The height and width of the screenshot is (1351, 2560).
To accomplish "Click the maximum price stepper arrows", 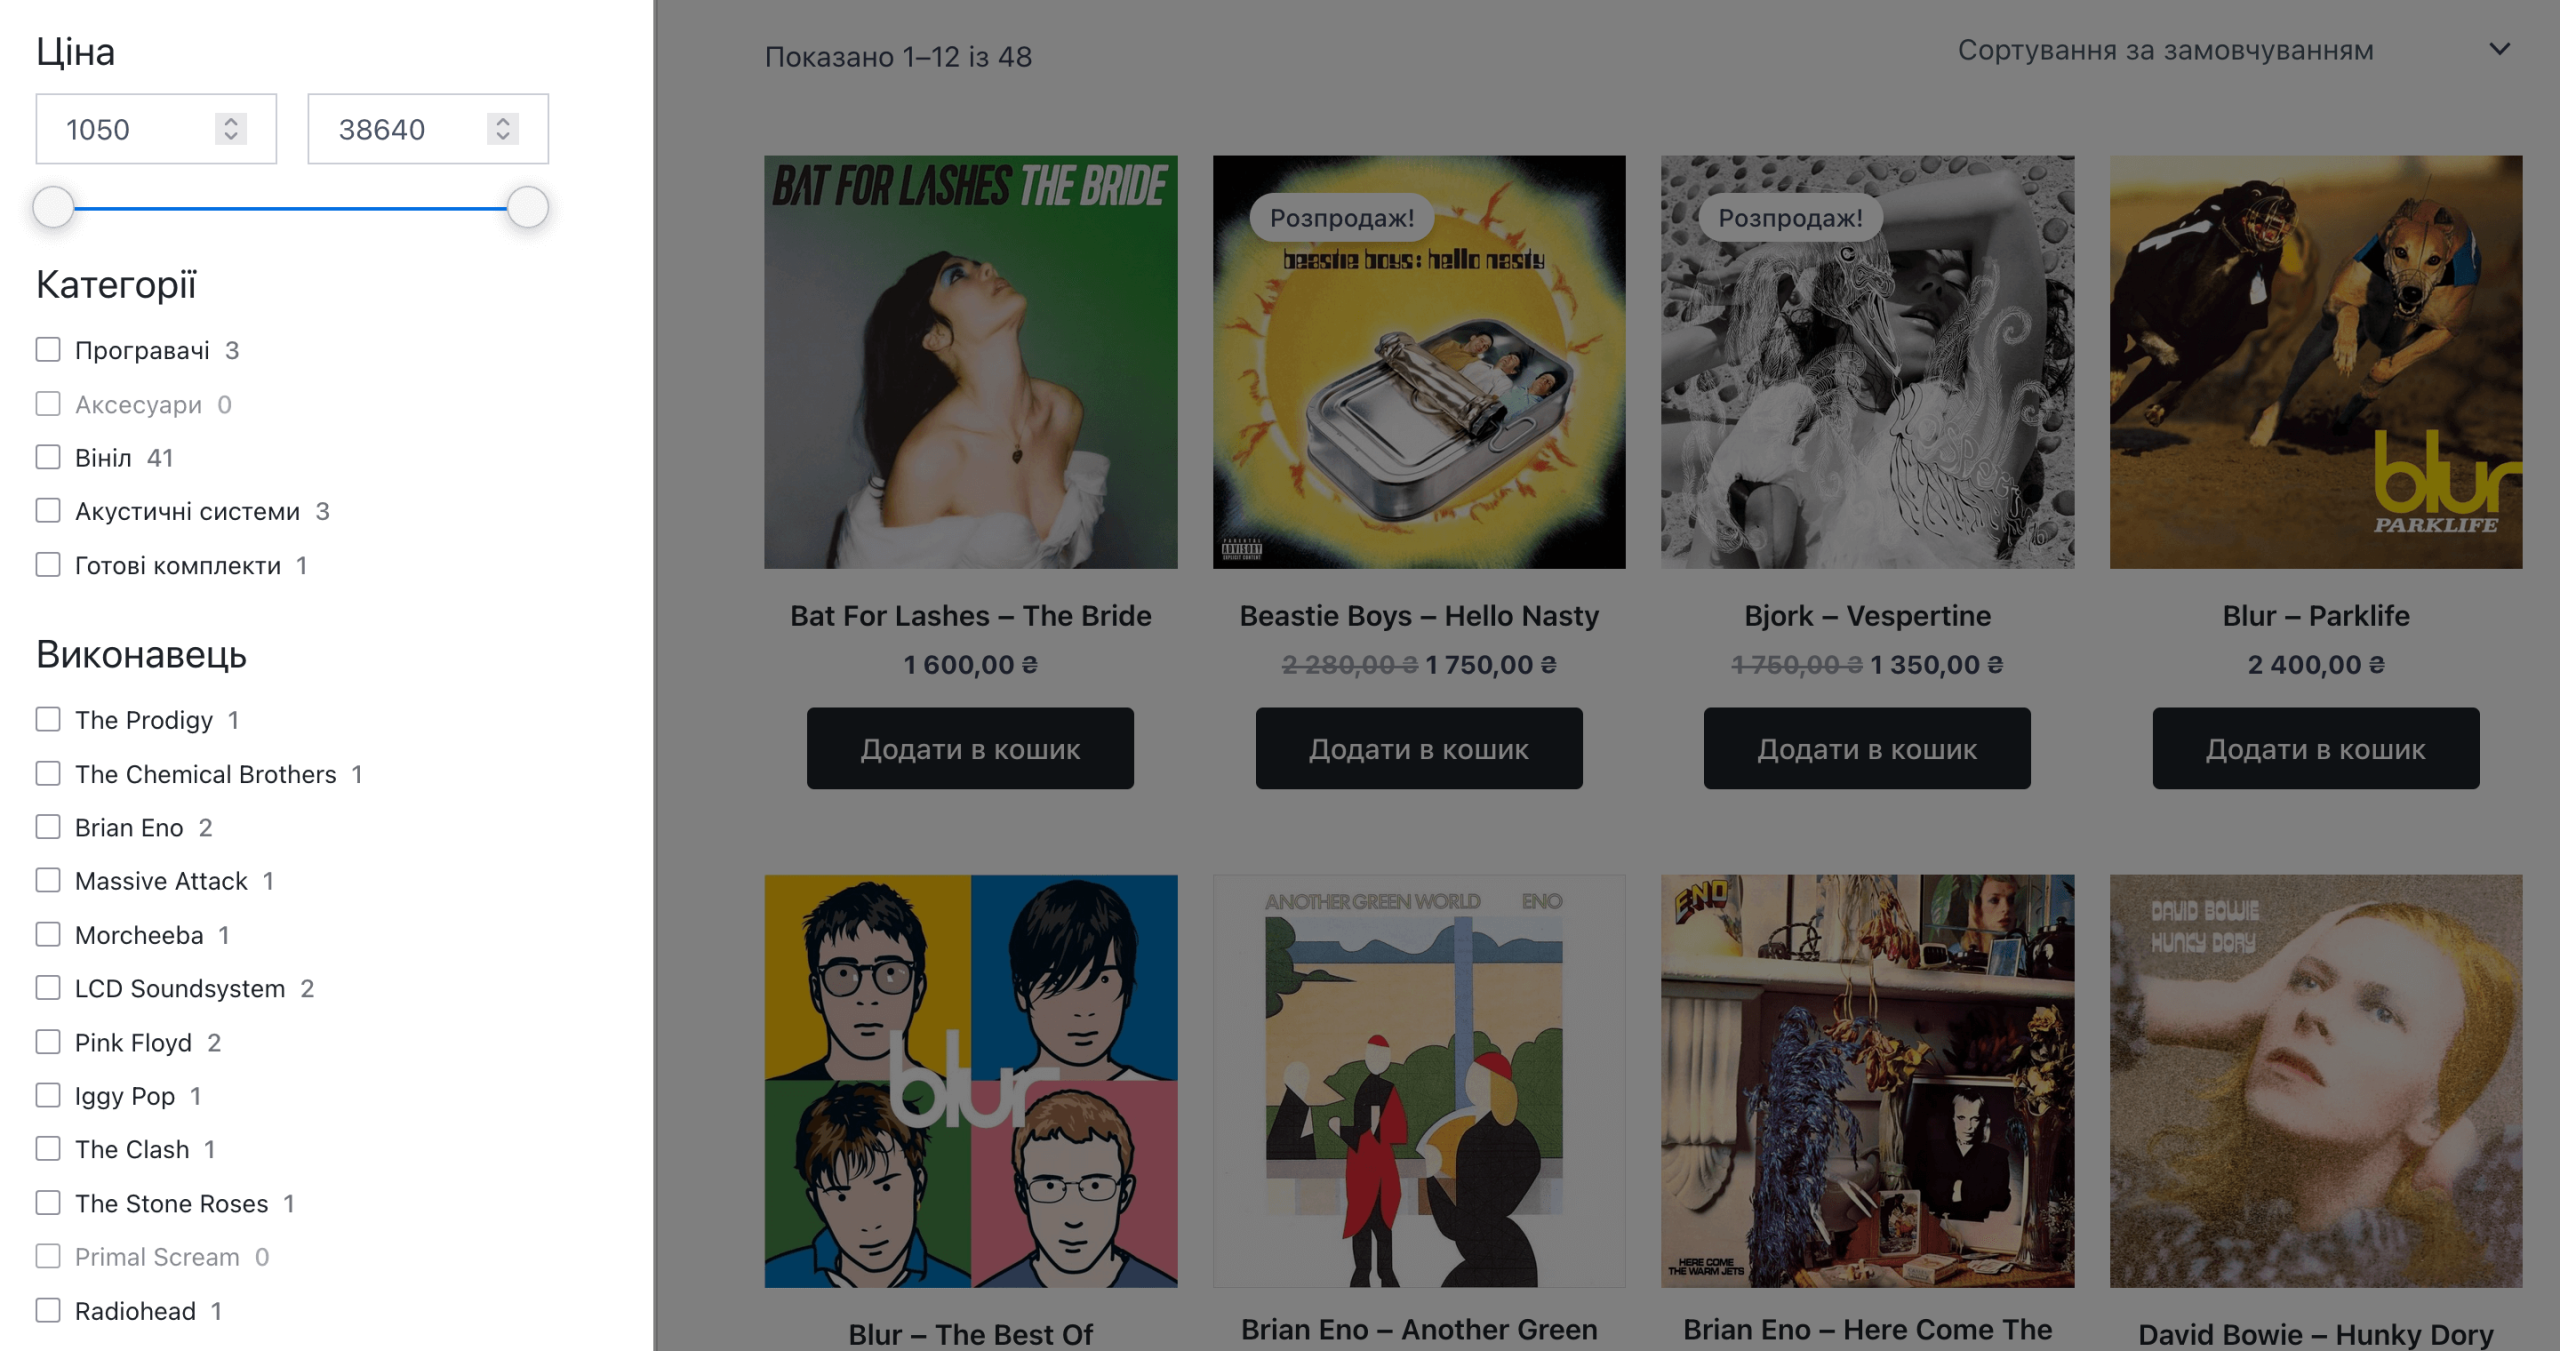I will 502,129.
